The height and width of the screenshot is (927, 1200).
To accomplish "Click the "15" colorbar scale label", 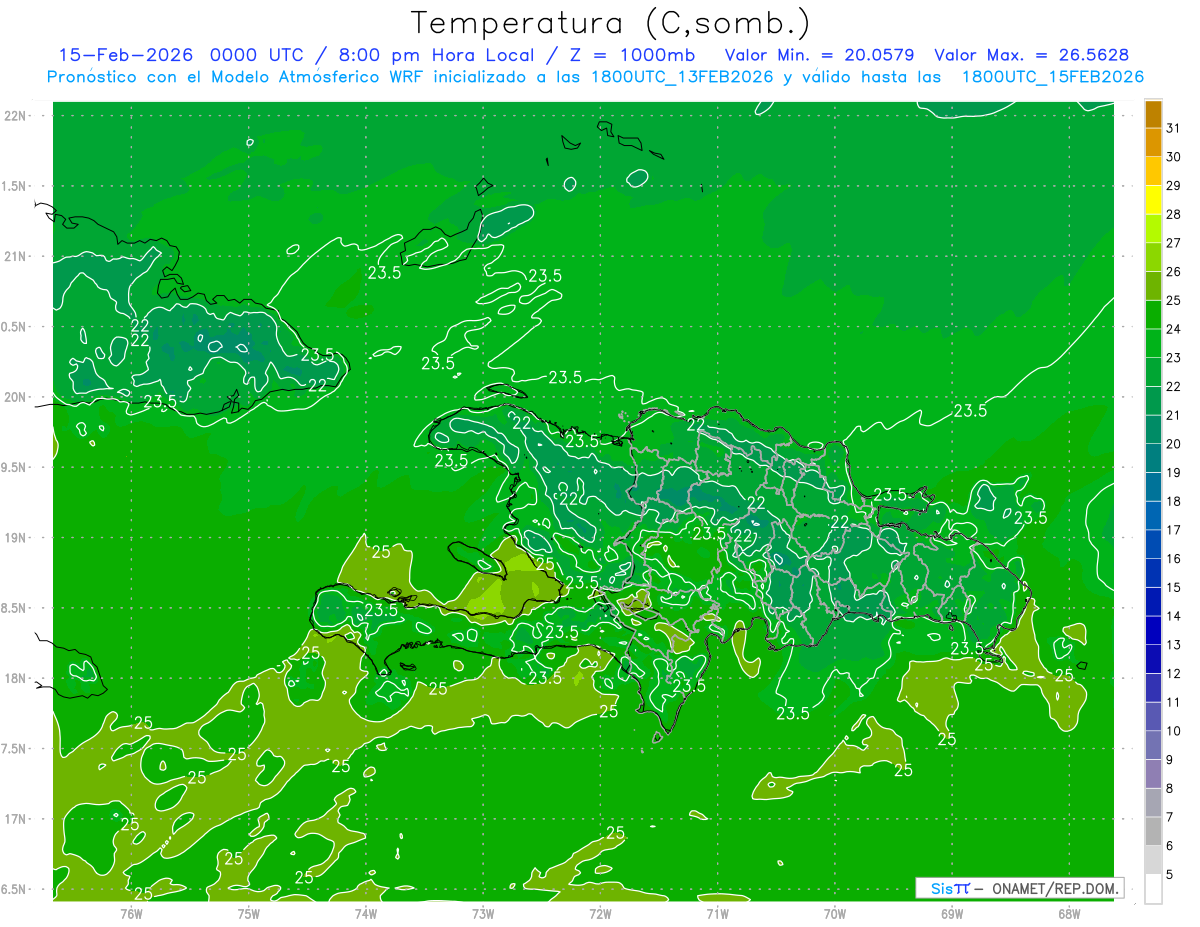I will 1174,587.
